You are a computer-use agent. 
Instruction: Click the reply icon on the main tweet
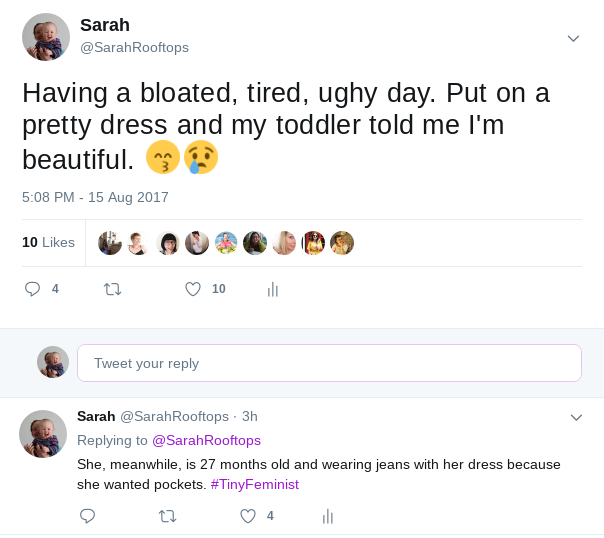(x=33, y=289)
